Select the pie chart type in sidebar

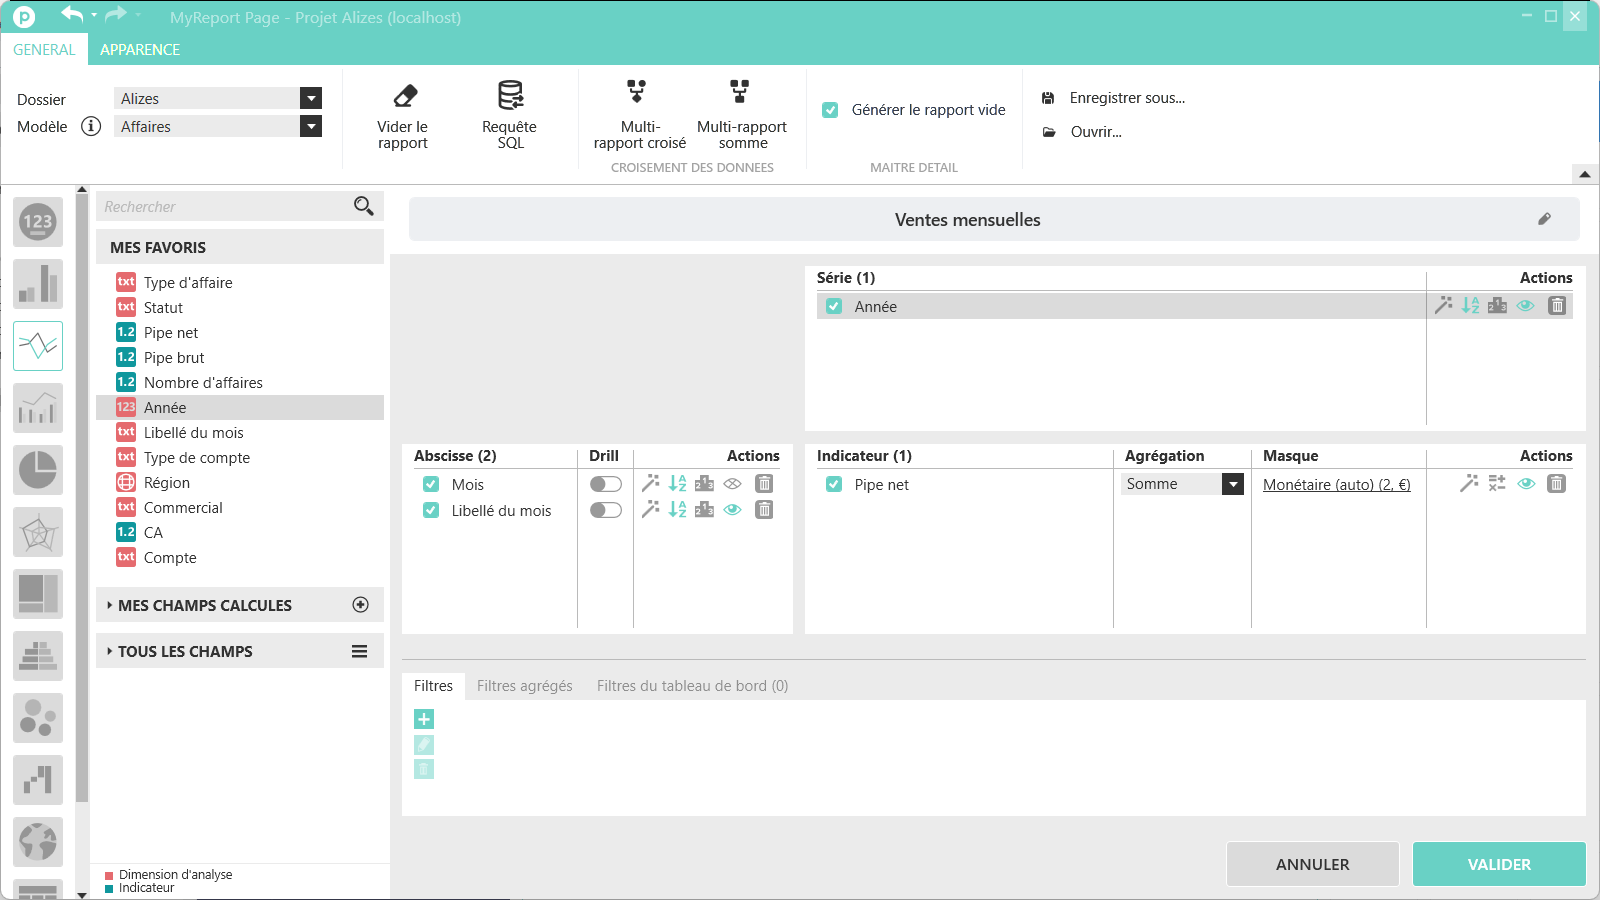[x=38, y=470]
